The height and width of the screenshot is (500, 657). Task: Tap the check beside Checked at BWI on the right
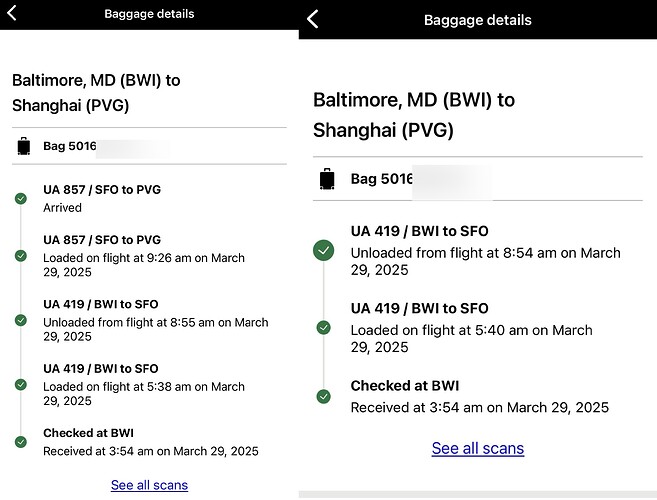(323, 396)
